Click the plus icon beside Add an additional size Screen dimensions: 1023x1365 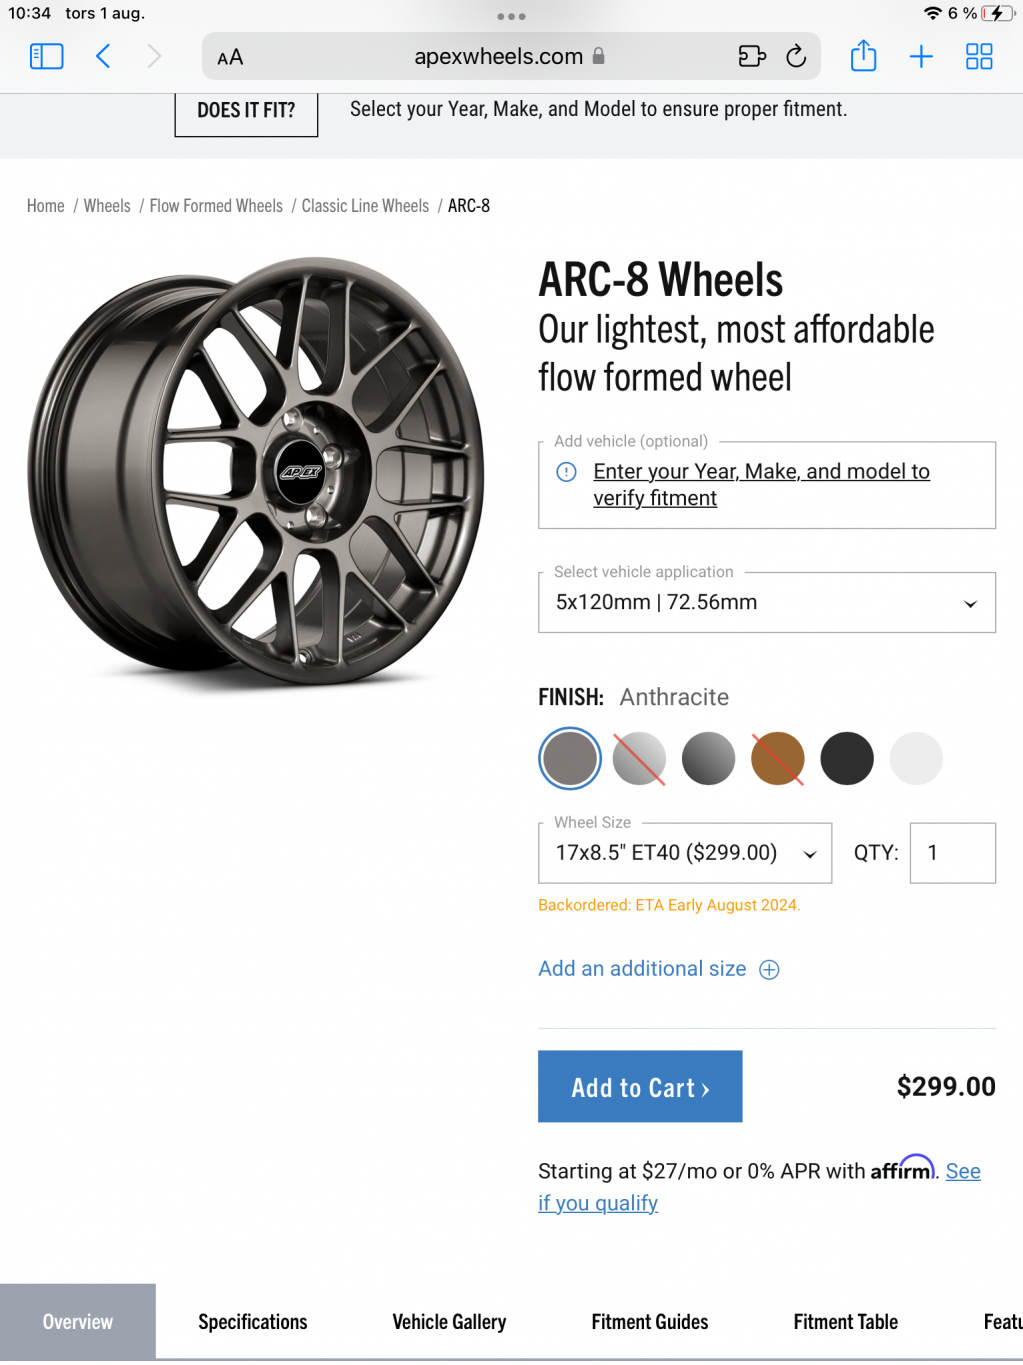click(769, 970)
